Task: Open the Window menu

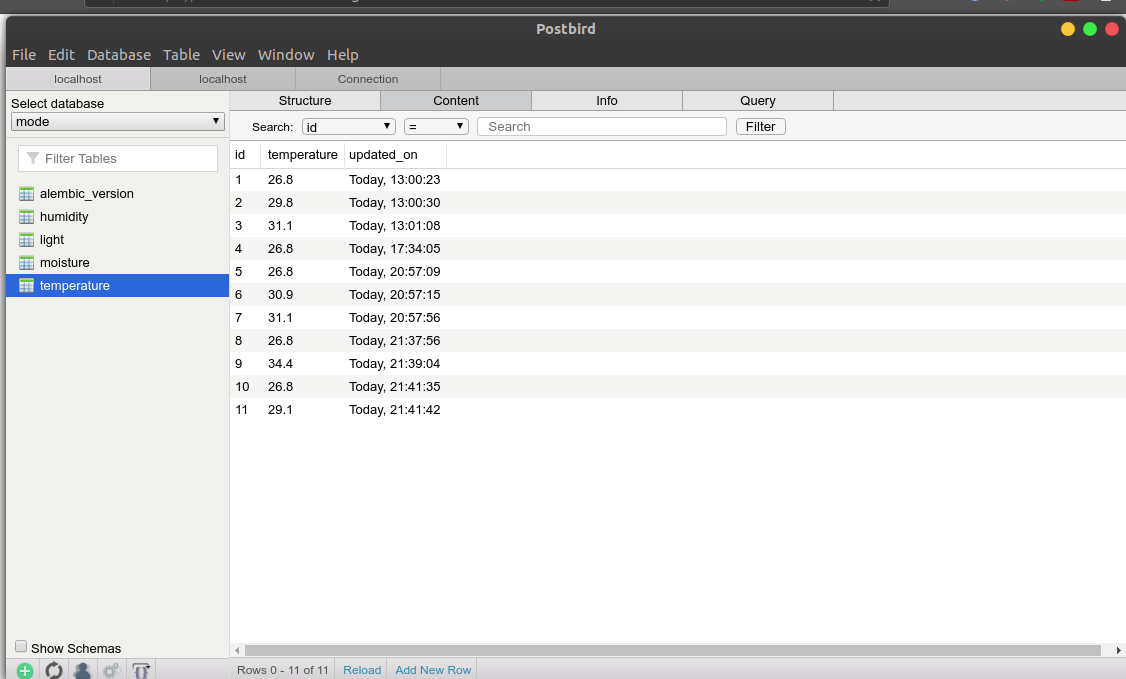Action: click(x=286, y=55)
